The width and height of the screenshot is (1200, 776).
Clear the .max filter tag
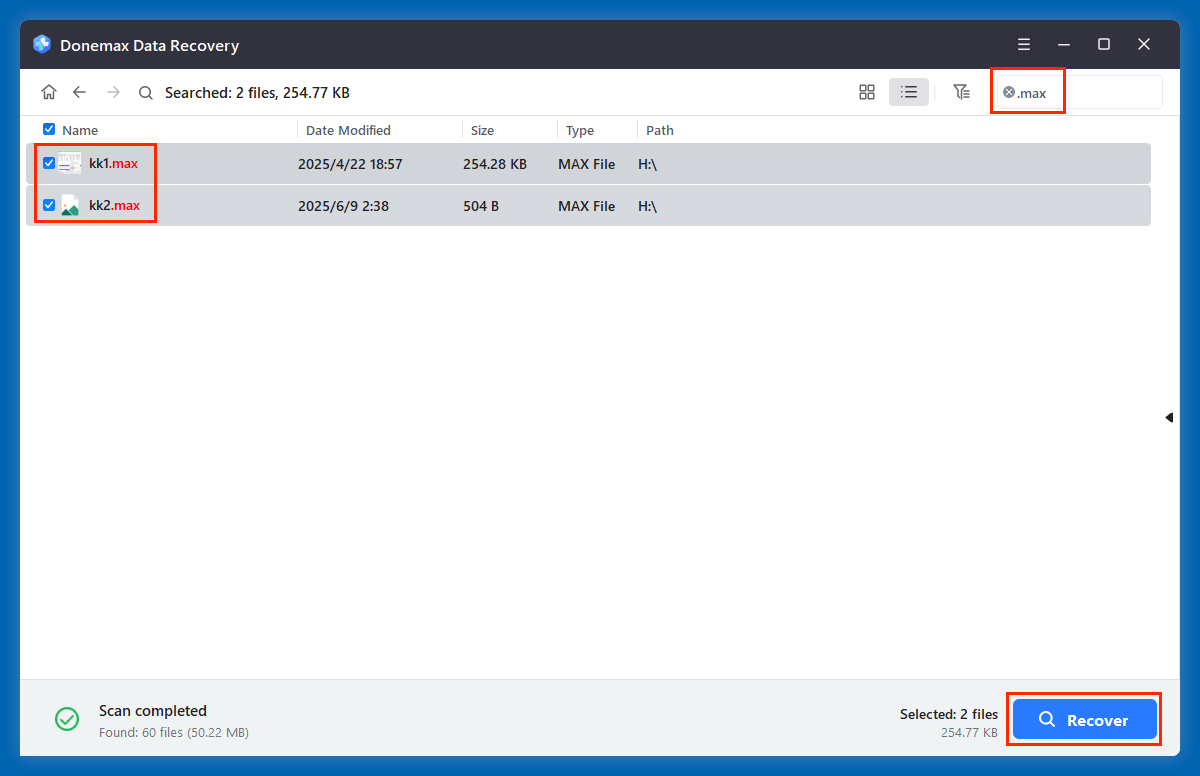tap(1011, 92)
